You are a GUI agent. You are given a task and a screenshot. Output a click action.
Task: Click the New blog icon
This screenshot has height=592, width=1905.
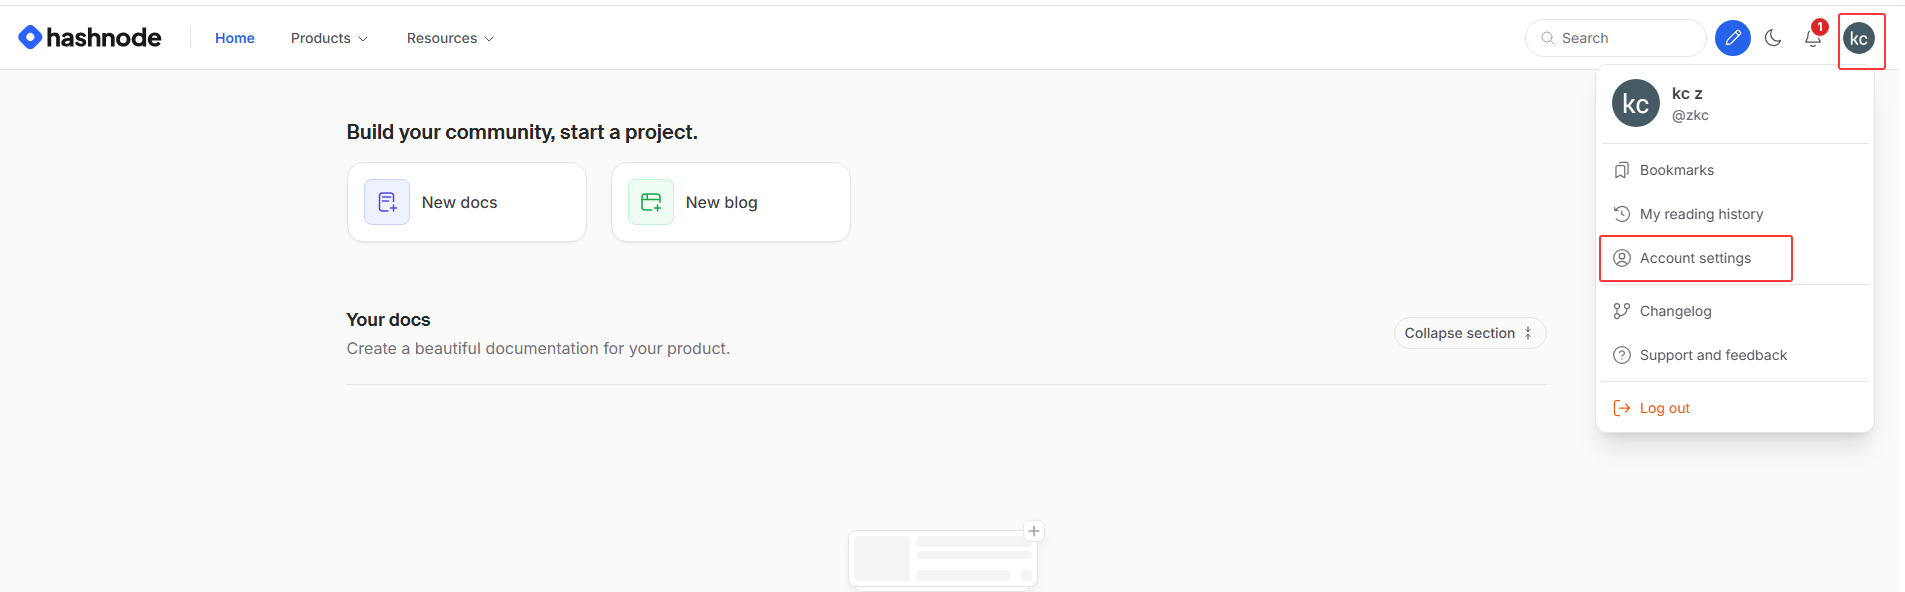point(651,202)
